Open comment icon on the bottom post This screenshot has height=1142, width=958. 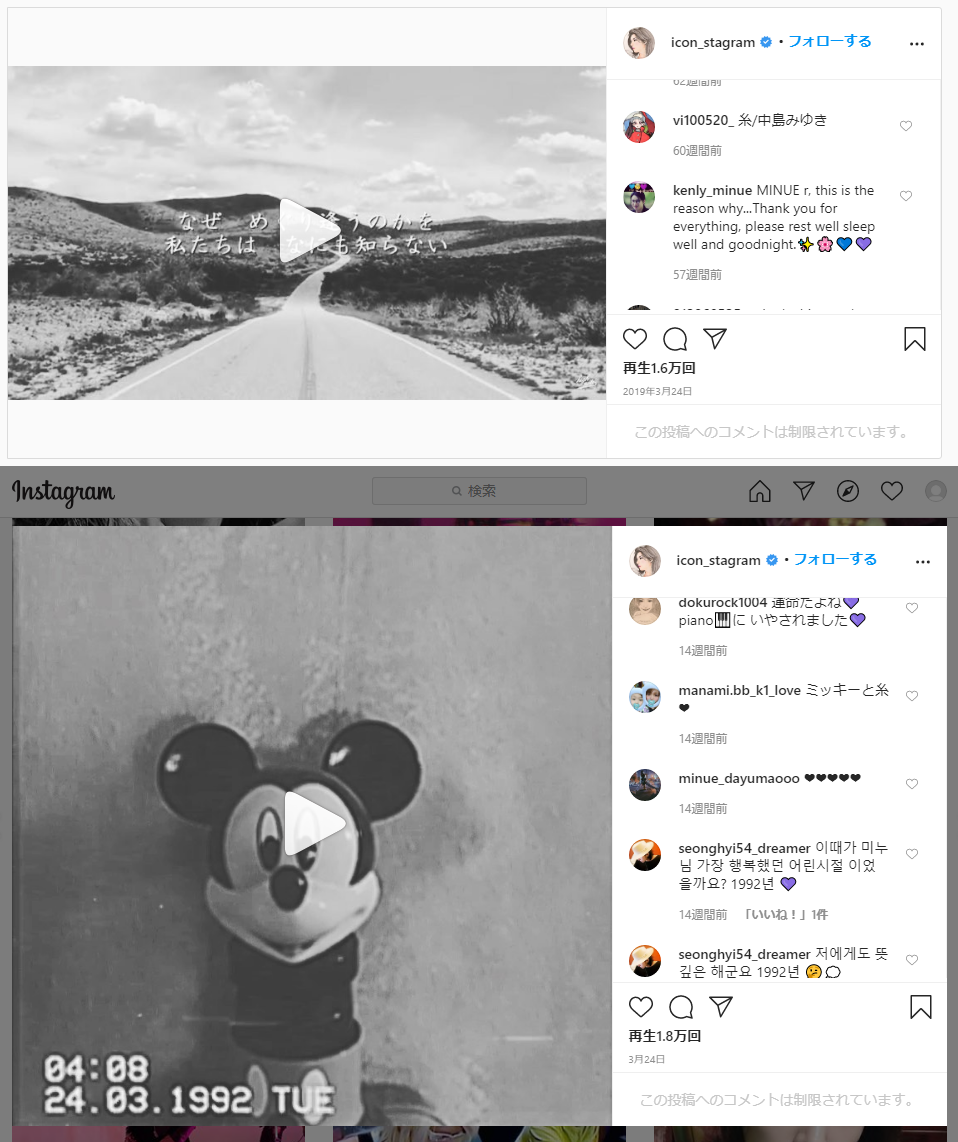pyautogui.click(x=680, y=1007)
